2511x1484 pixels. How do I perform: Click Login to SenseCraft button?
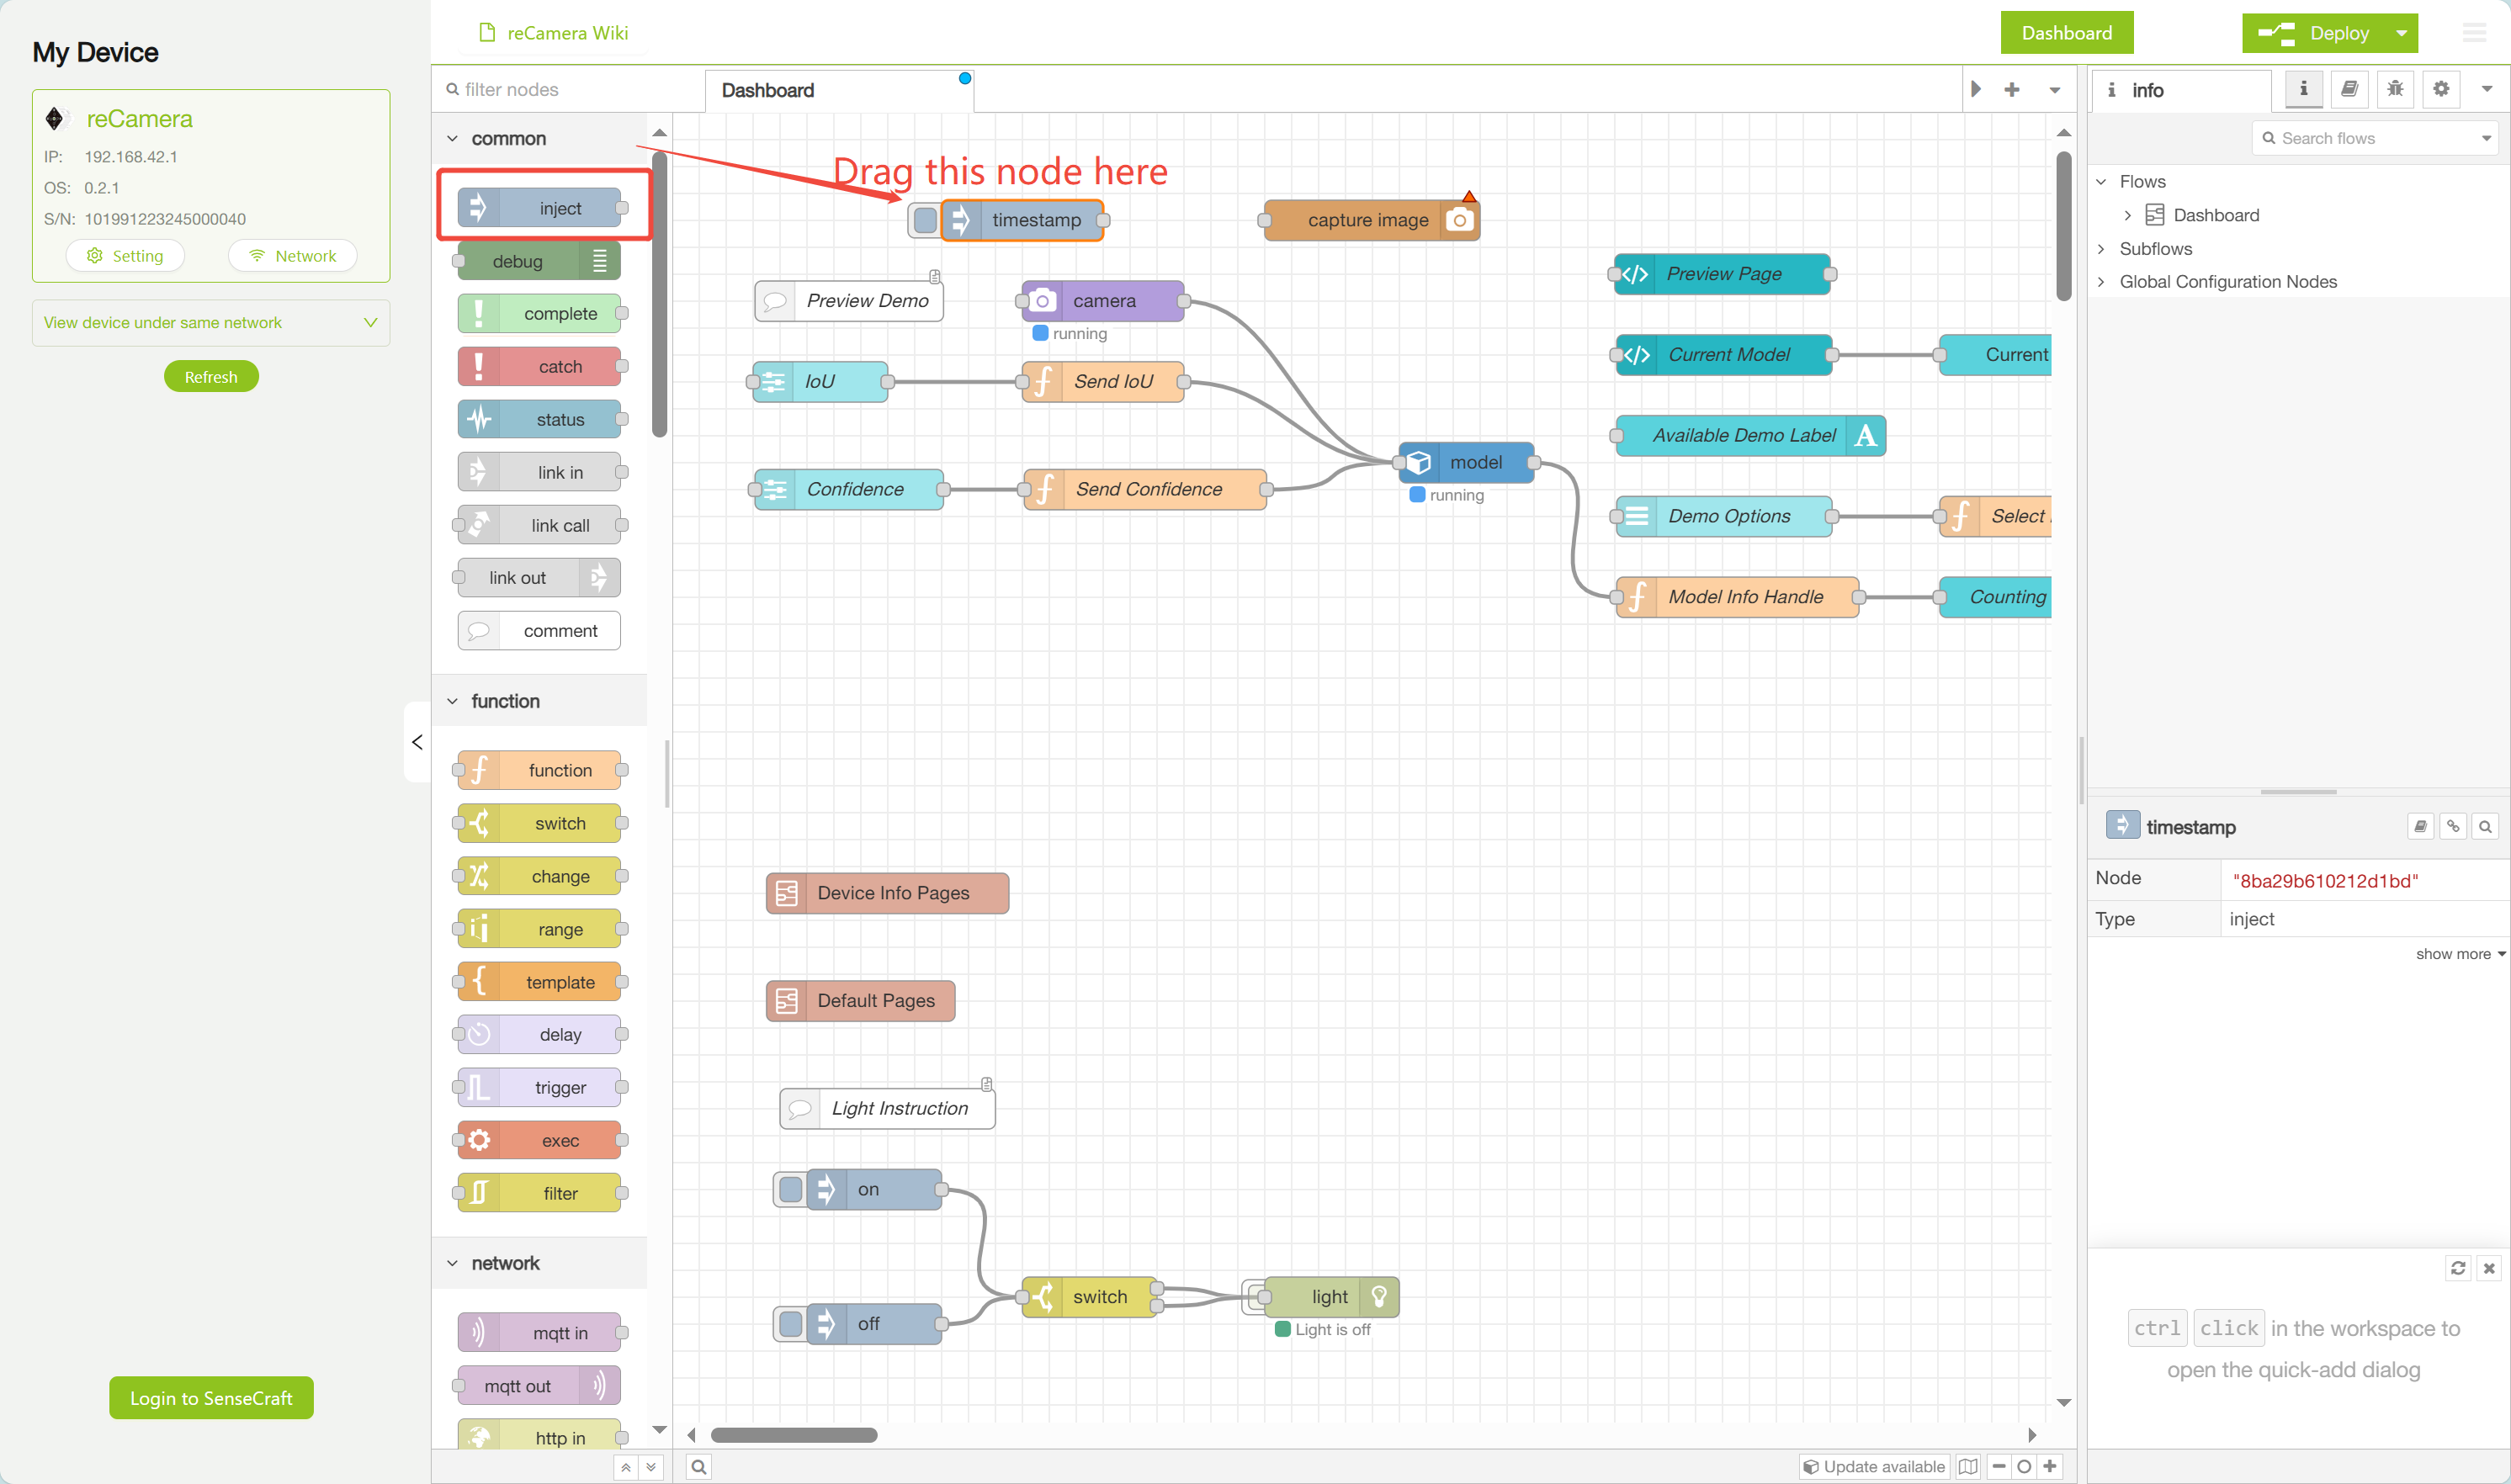click(x=211, y=1397)
